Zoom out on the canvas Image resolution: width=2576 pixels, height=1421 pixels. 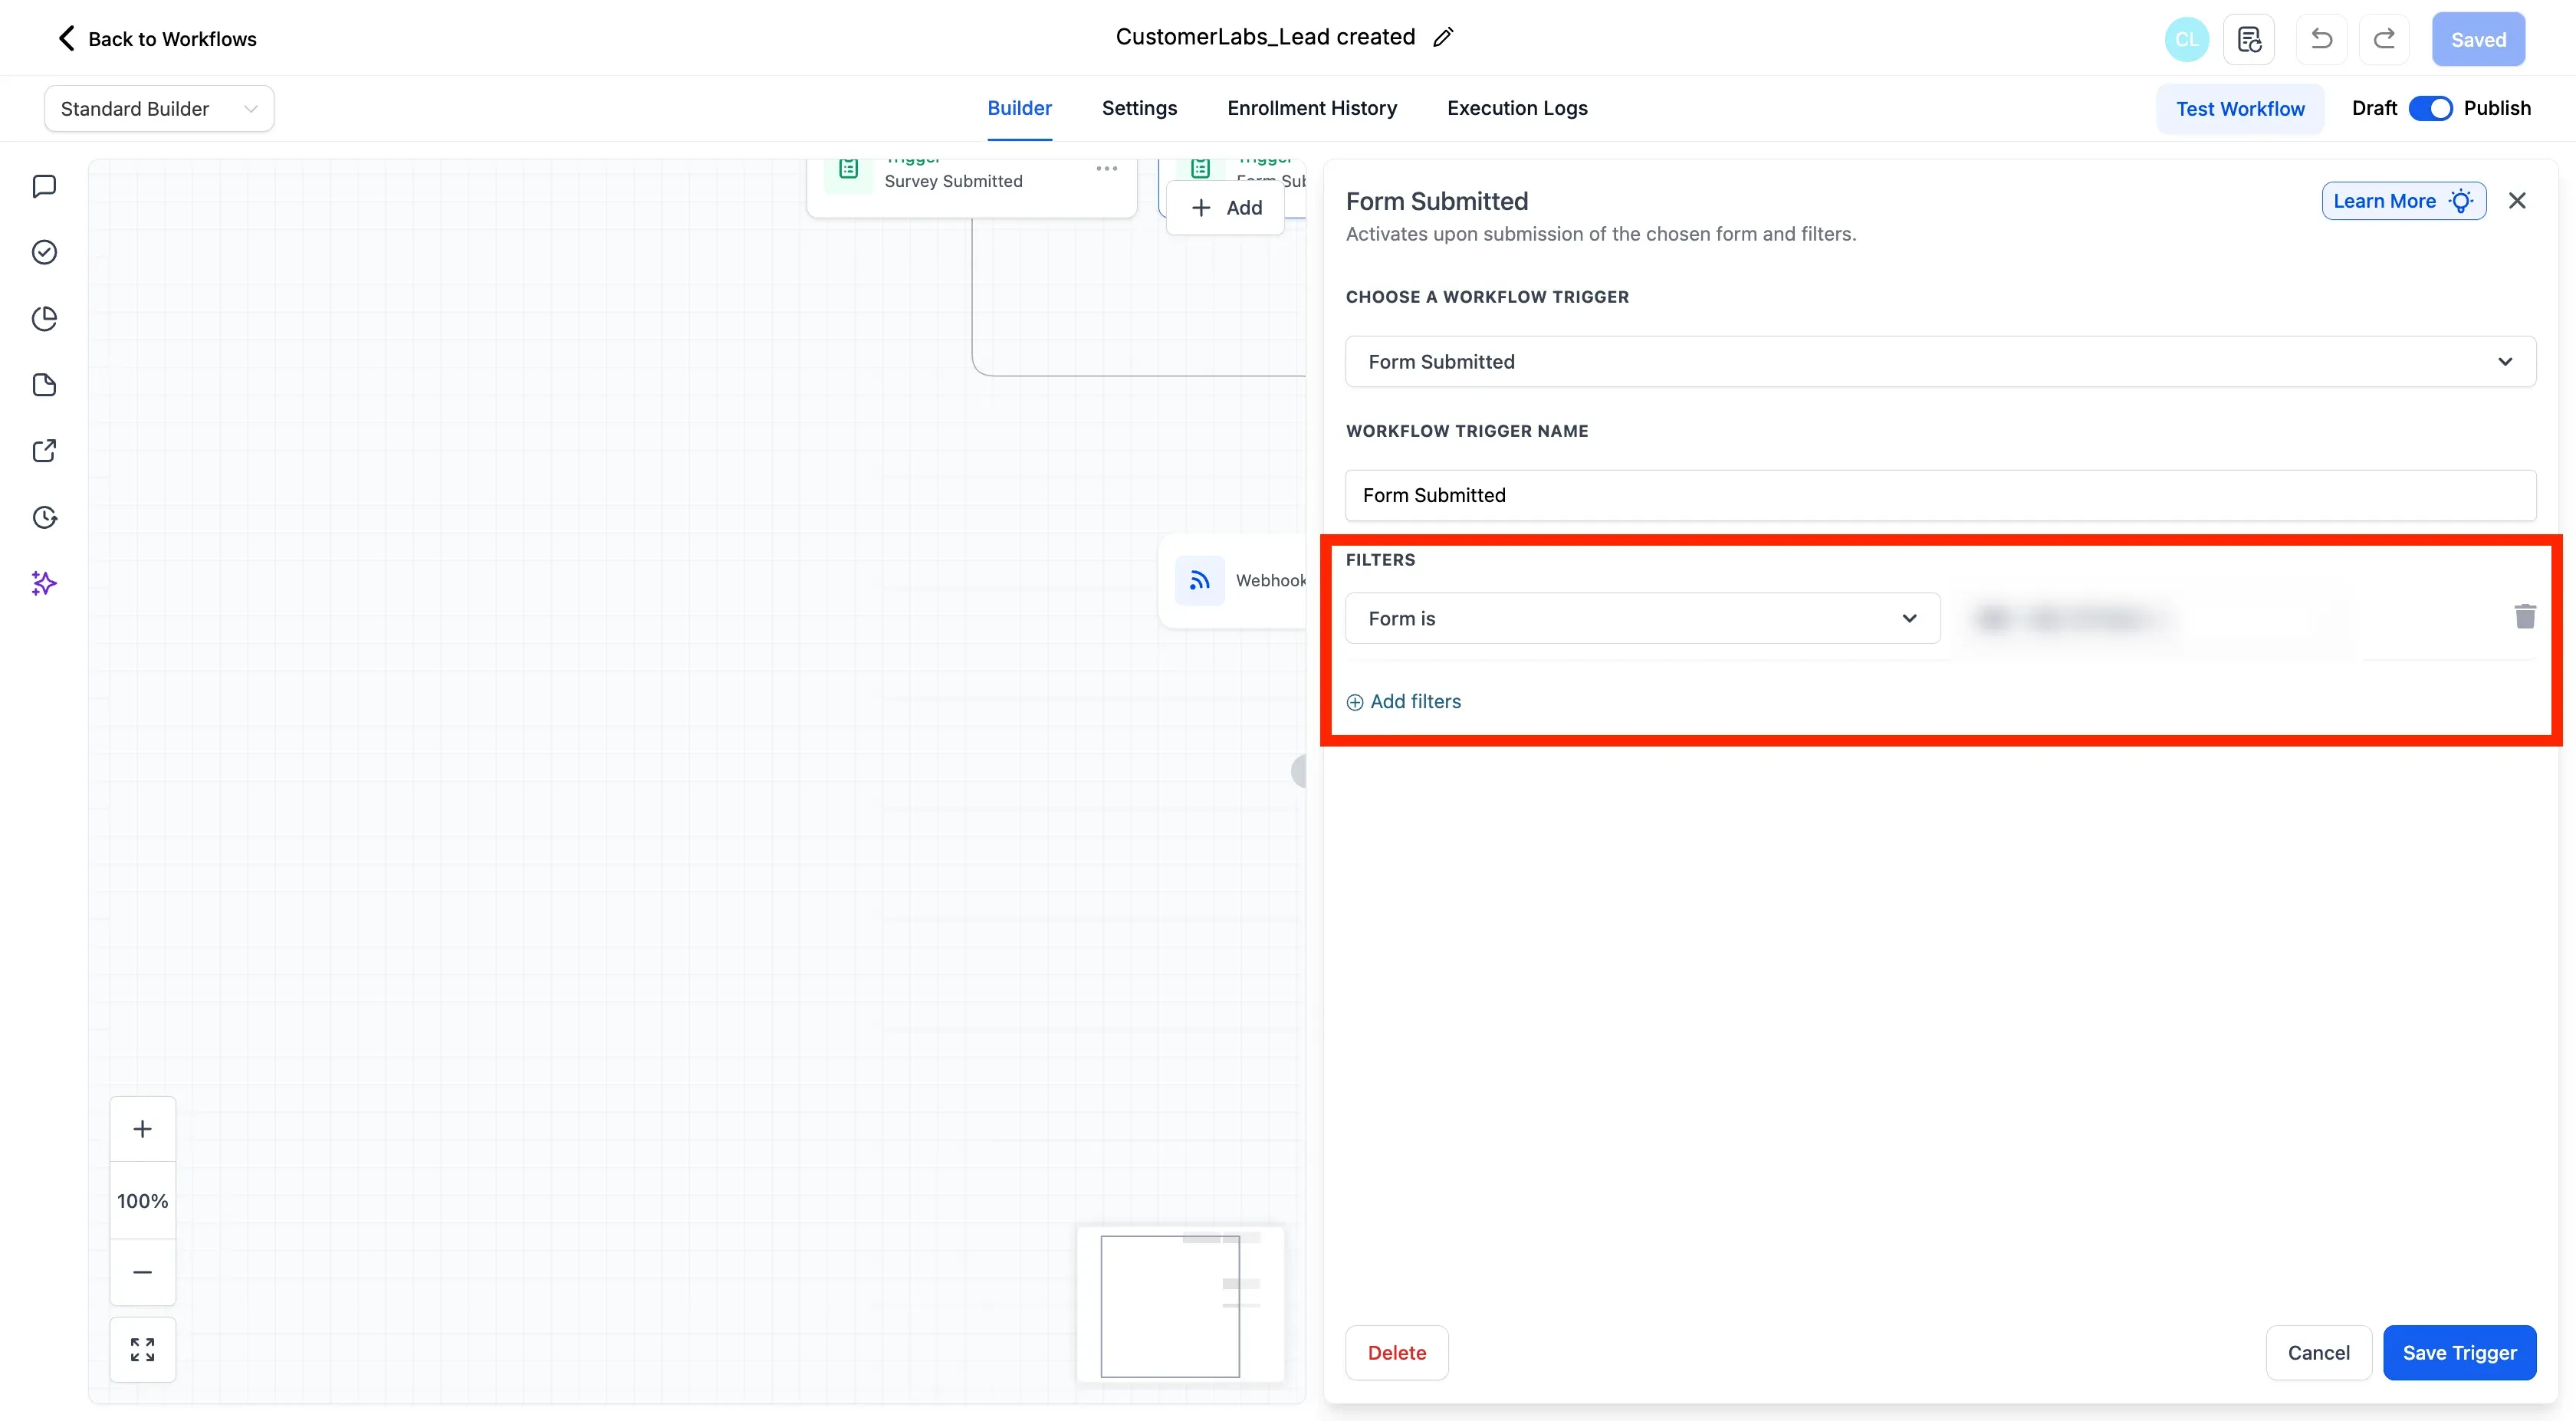pos(143,1272)
